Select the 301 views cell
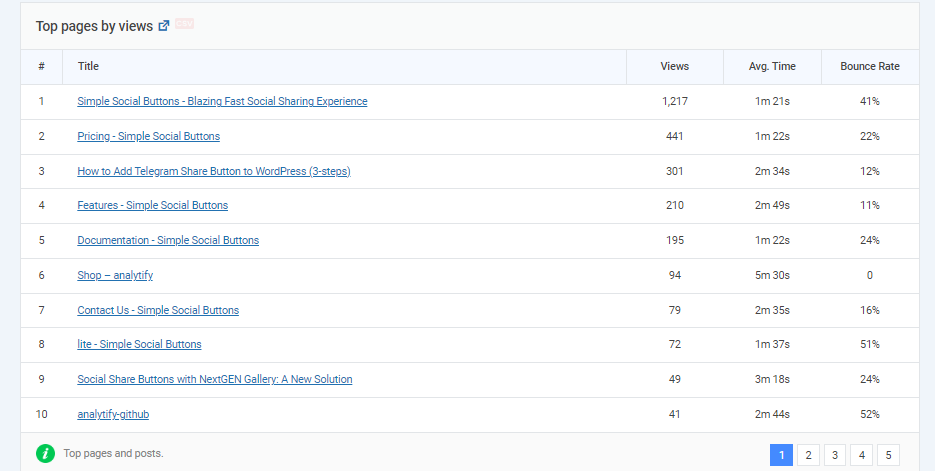 675,171
